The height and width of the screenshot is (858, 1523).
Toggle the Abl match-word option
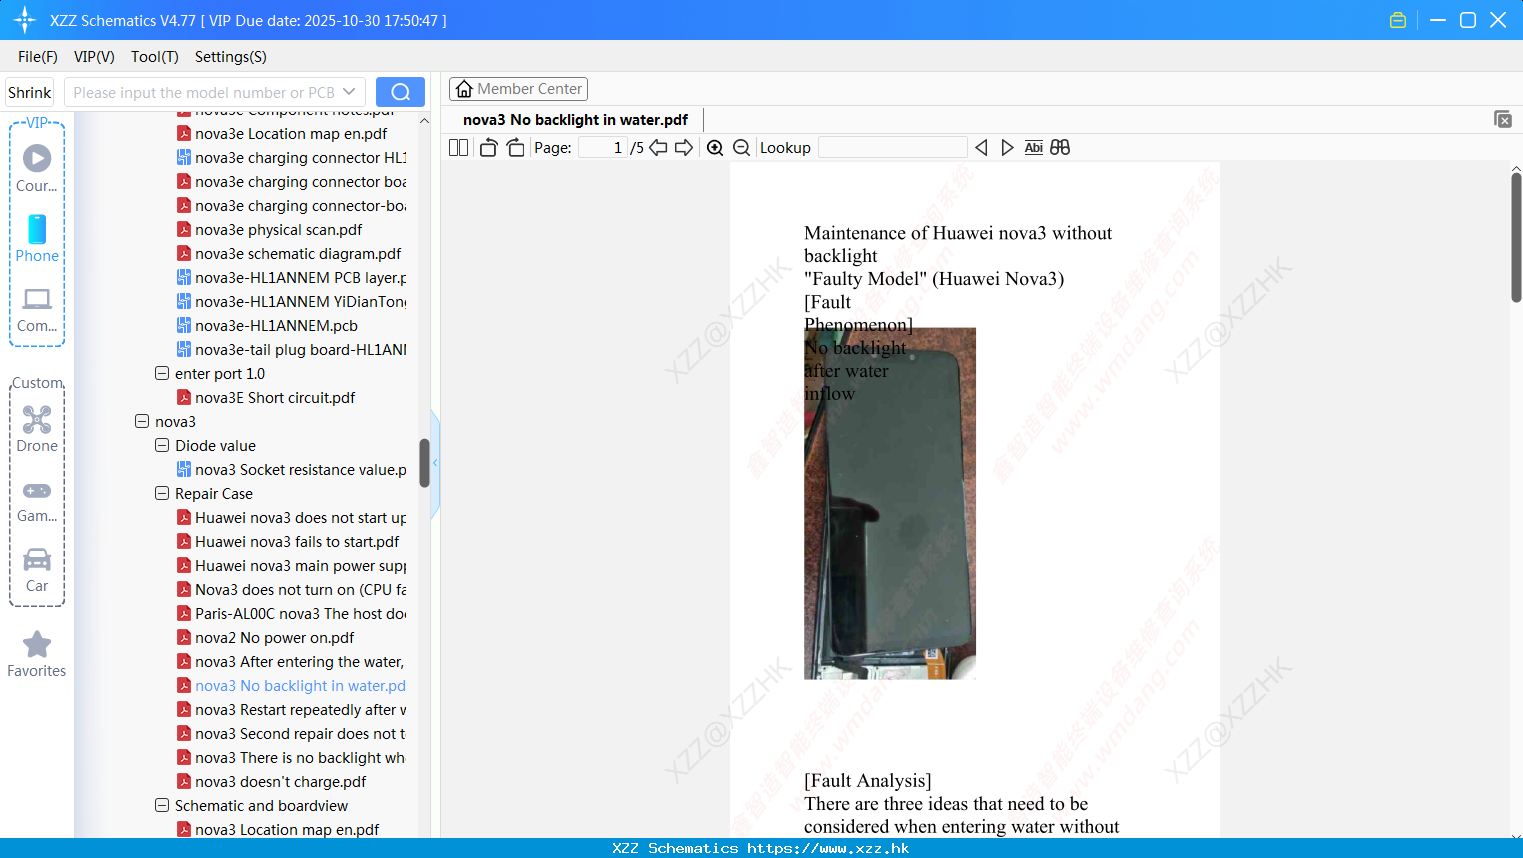1033,148
